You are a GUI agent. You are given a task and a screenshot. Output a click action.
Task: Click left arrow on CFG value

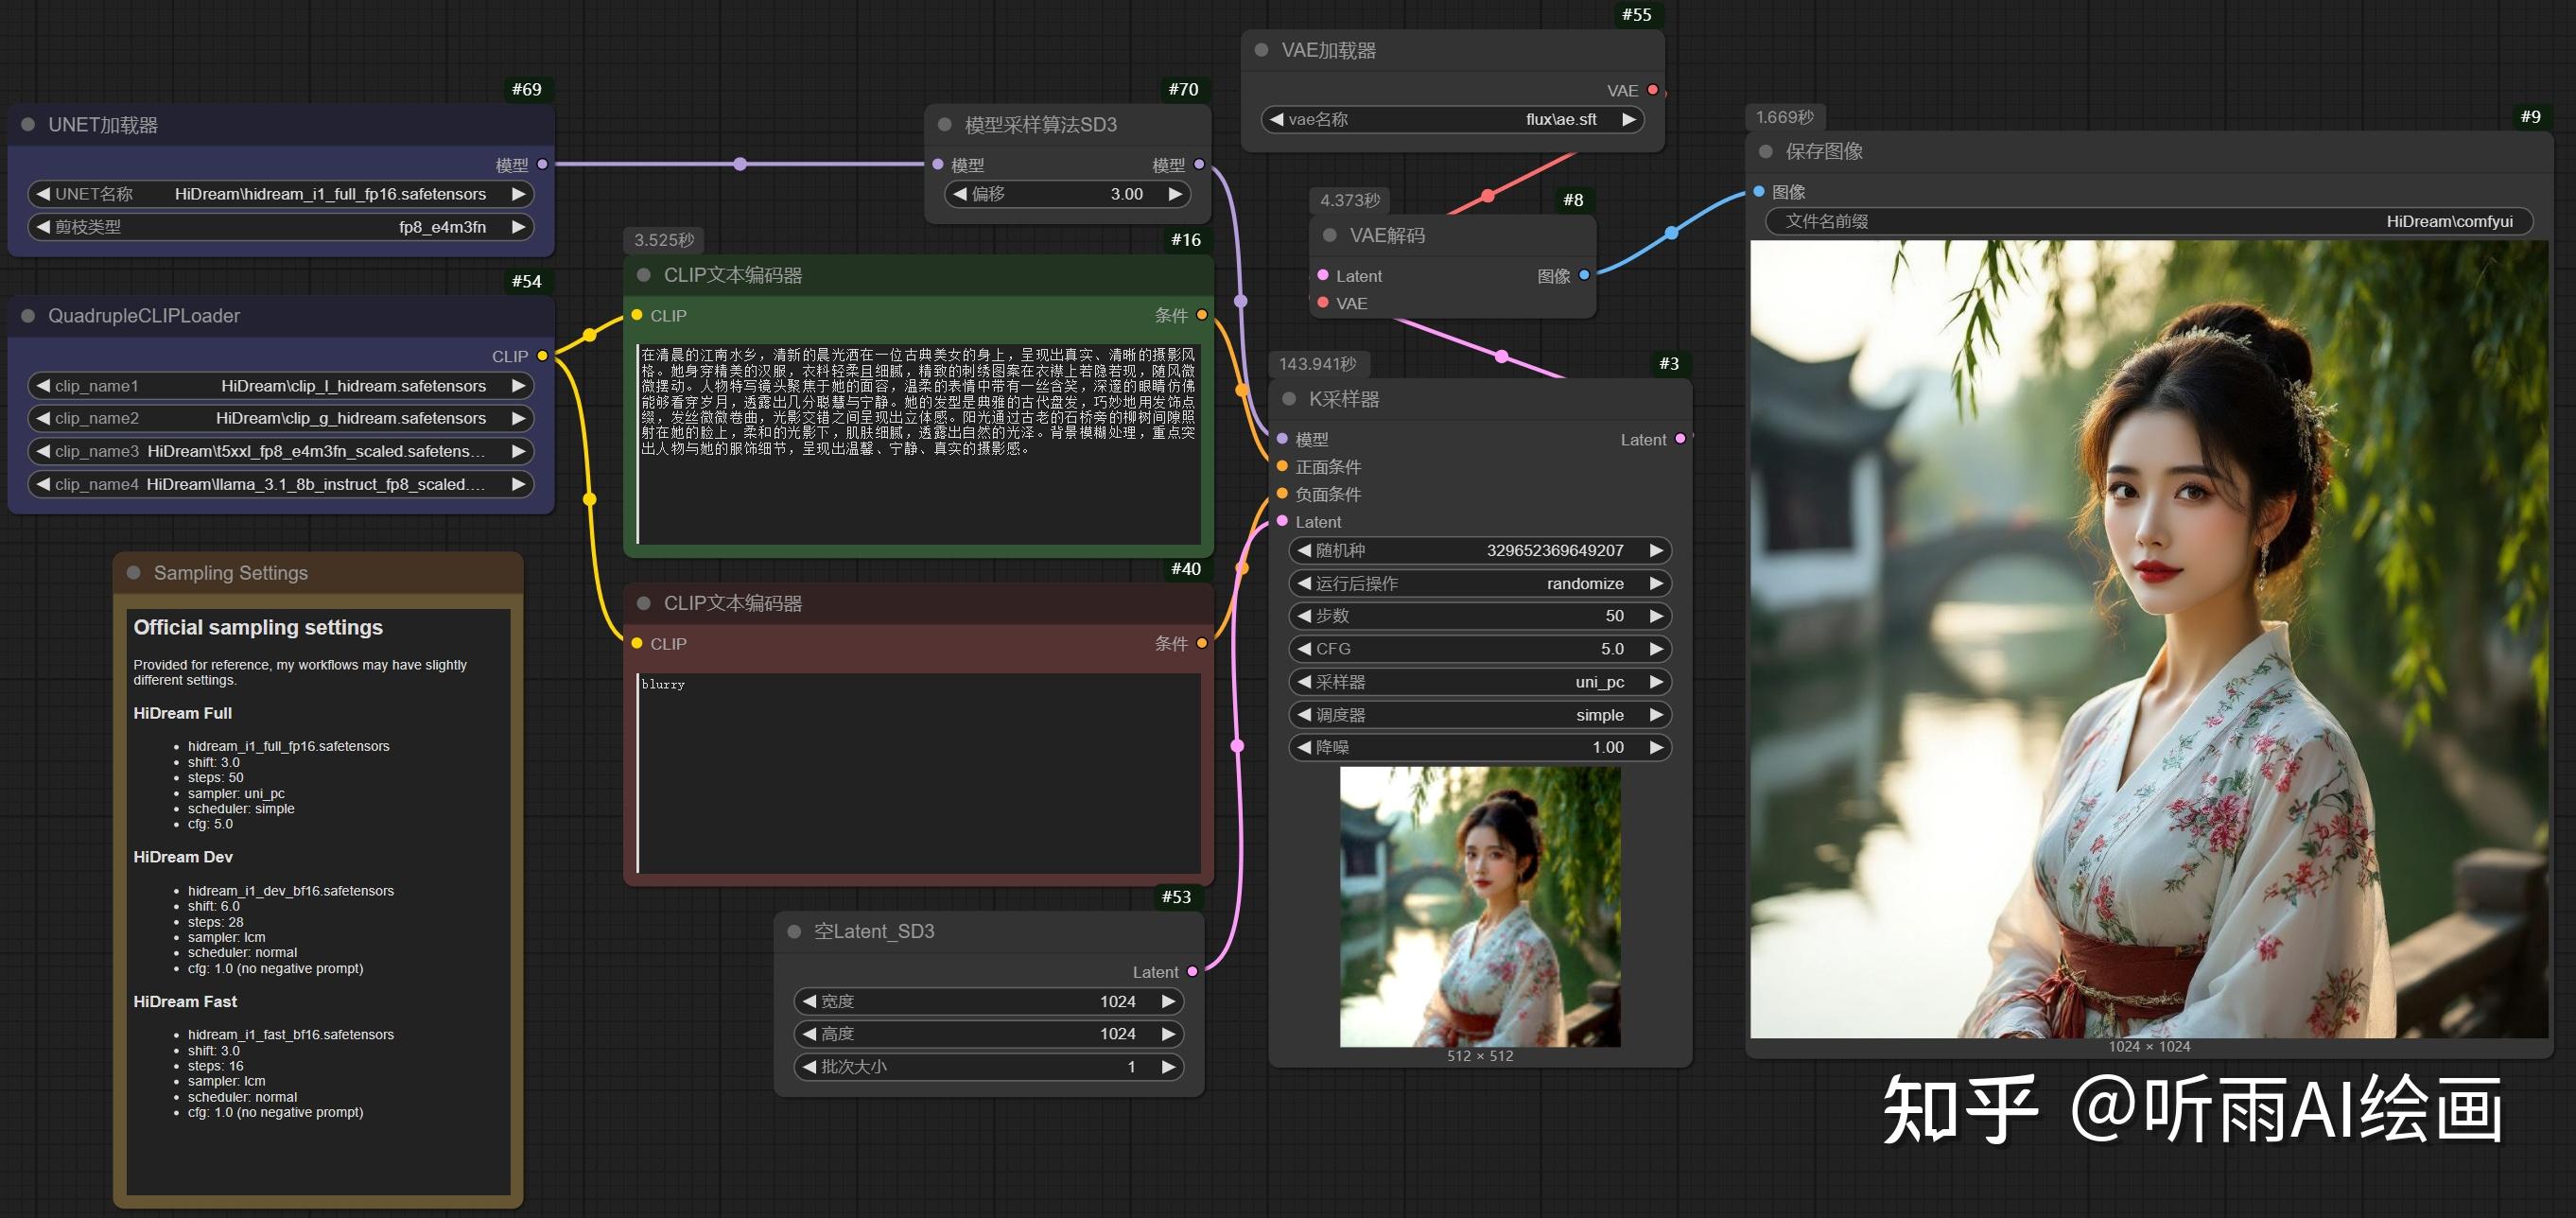(x=1304, y=649)
